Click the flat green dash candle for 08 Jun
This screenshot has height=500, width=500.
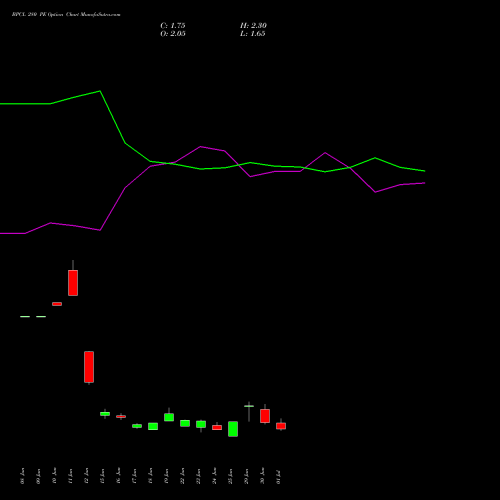click(x=25, y=316)
